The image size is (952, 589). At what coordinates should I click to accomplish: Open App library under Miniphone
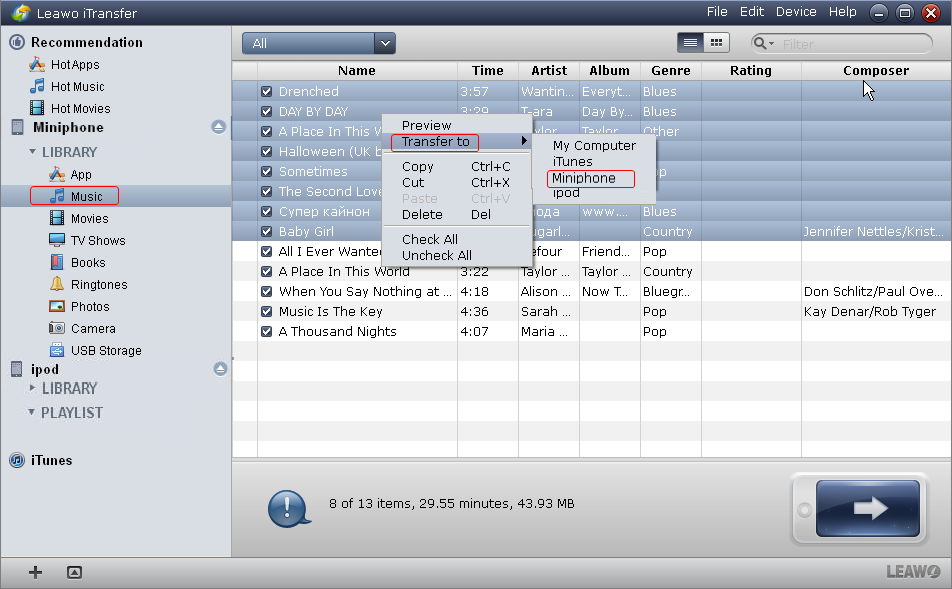[70, 175]
